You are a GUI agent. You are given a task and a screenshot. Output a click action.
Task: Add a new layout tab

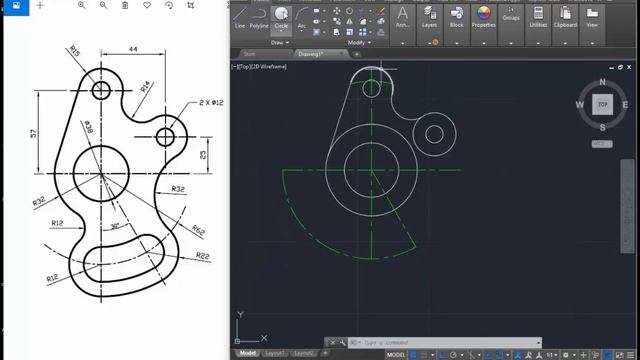(325, 353)
